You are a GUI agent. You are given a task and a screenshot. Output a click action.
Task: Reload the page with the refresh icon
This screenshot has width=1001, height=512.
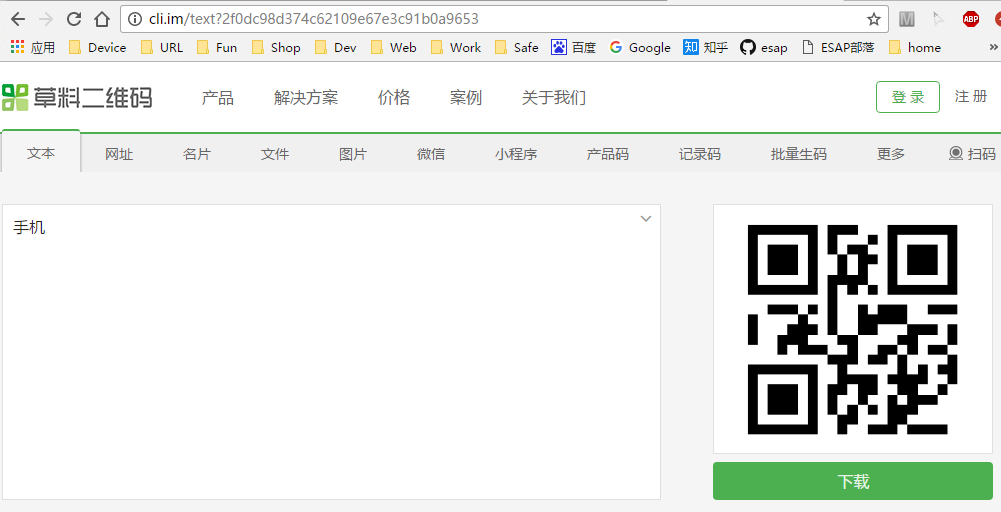[74, 19]
